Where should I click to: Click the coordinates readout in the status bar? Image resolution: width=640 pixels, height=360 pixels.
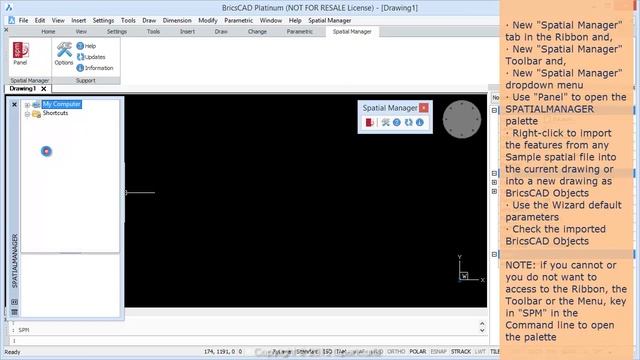point(223,351)
